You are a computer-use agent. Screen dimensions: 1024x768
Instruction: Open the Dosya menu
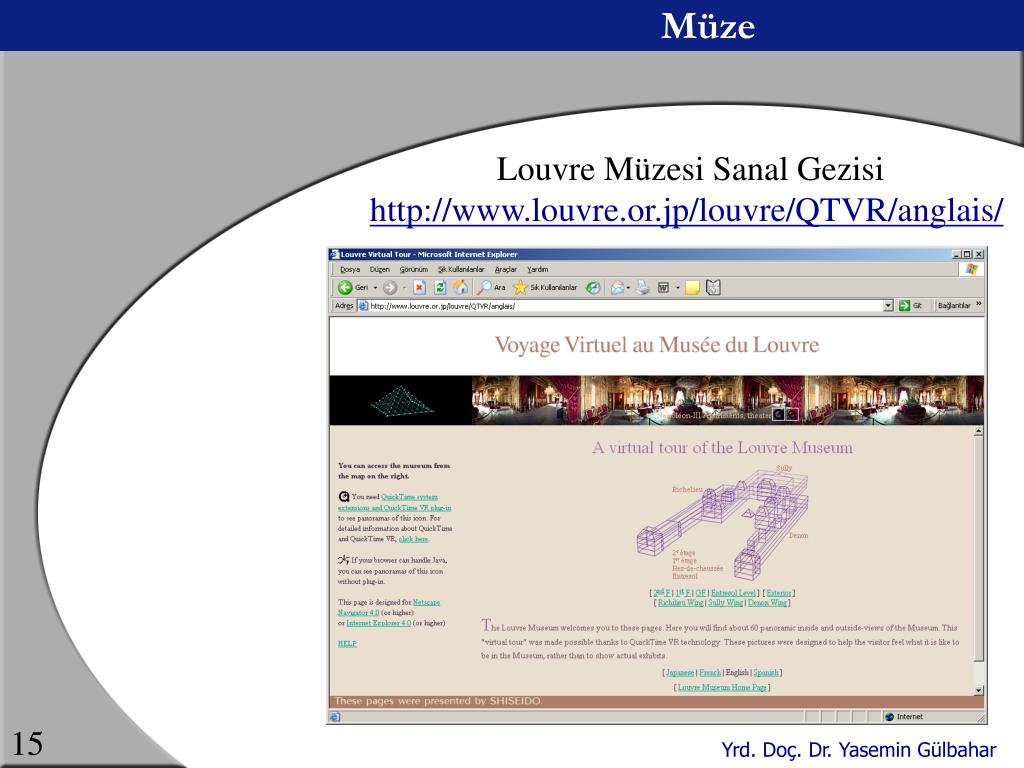[350, 269]
